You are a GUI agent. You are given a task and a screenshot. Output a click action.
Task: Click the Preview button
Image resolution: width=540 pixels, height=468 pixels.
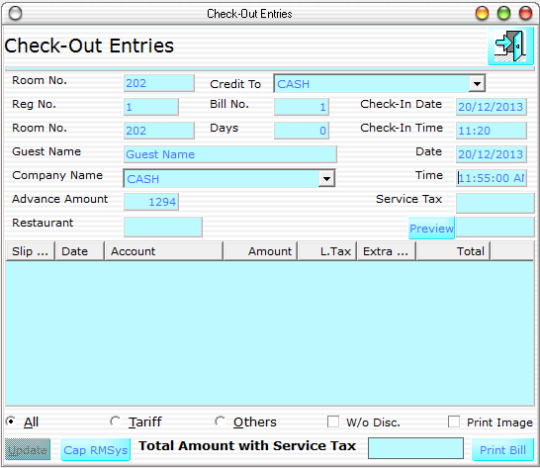pyautogui.click(x=432, y=228)
